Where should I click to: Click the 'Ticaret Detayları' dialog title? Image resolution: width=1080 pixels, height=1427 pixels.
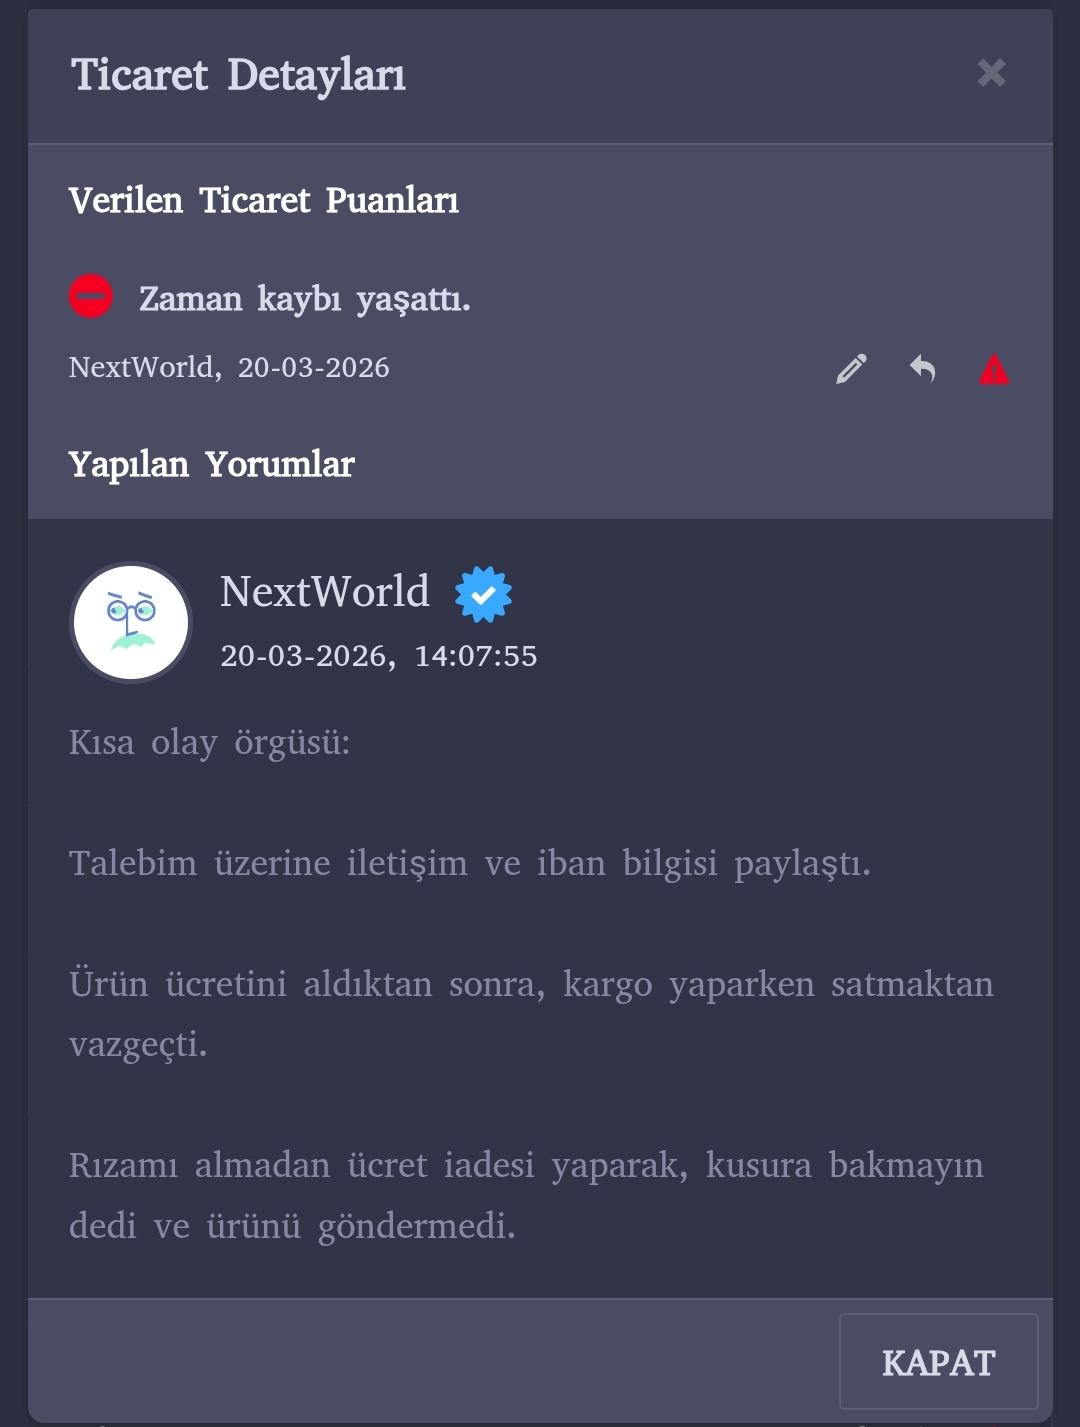[x=239, y=75]
